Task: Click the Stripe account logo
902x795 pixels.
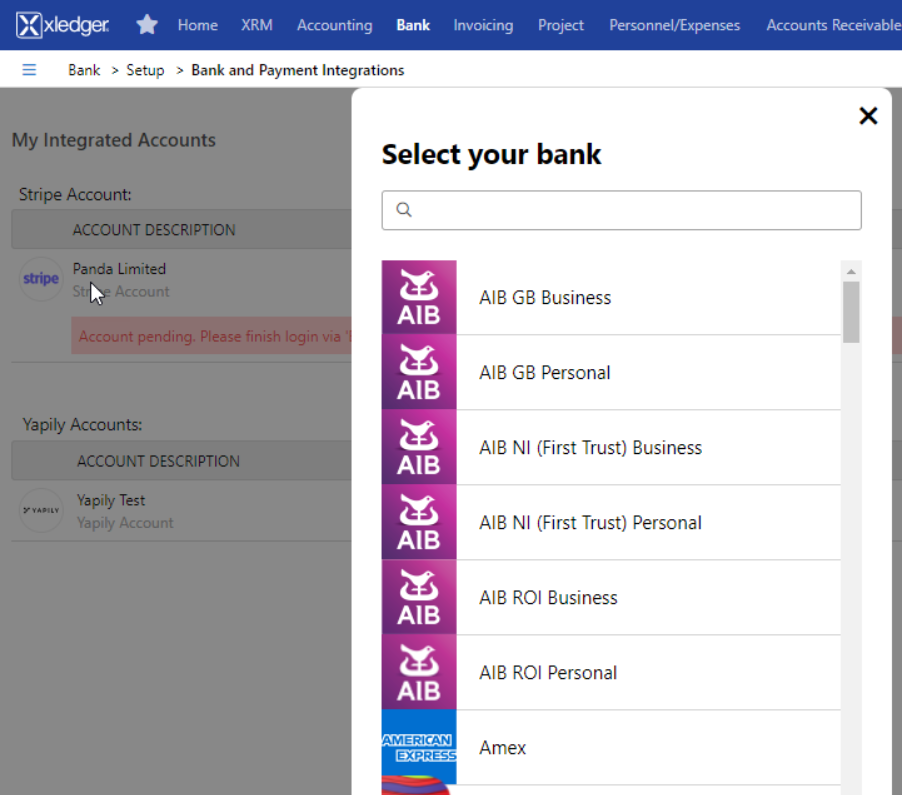Action: tap(41, 279)
